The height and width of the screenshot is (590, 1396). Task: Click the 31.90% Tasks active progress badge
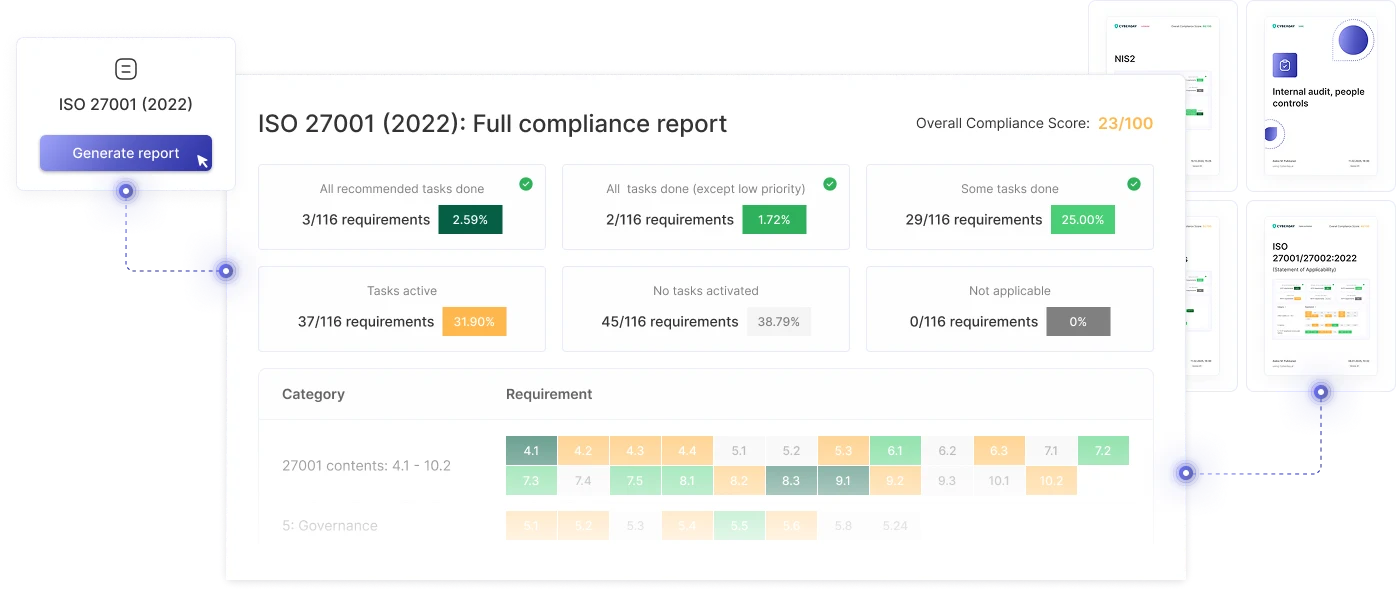point(474,321)
